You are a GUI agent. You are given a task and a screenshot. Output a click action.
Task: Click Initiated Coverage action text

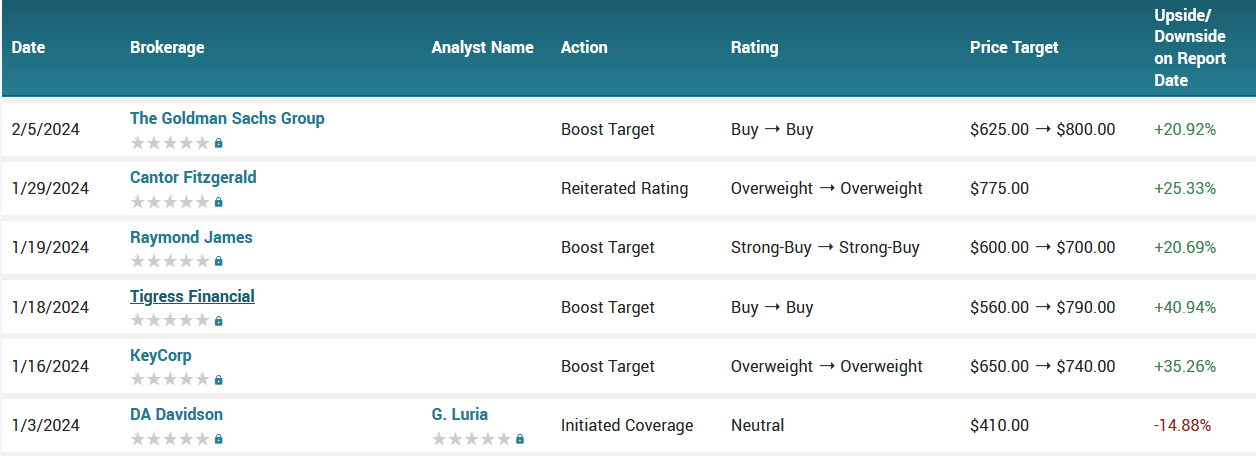(627, 425)
